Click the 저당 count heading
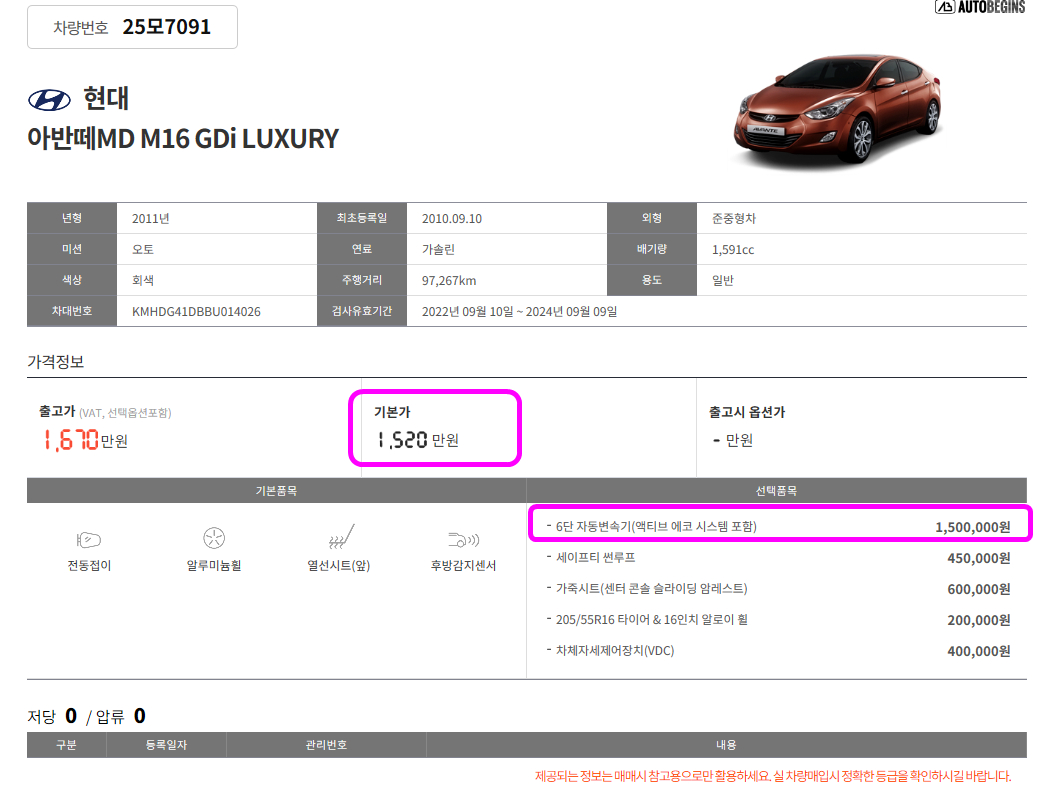The height and width of the screenshot is (811, 1039). [52, 716]
